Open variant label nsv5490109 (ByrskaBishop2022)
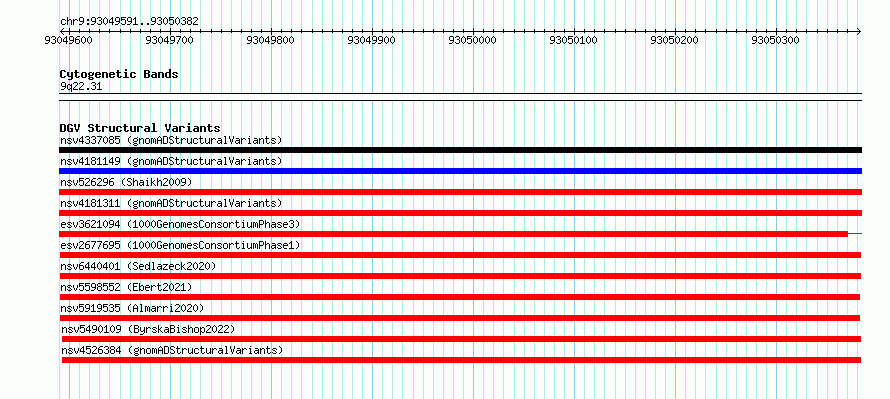This screenshot has height=399, width=890. click(x=148, y=329)
